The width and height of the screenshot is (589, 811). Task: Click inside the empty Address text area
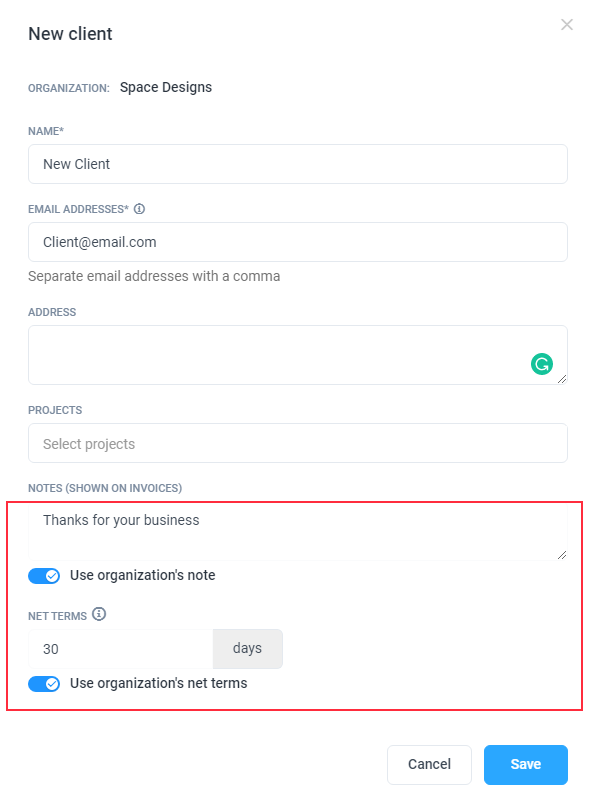point(298,355)
